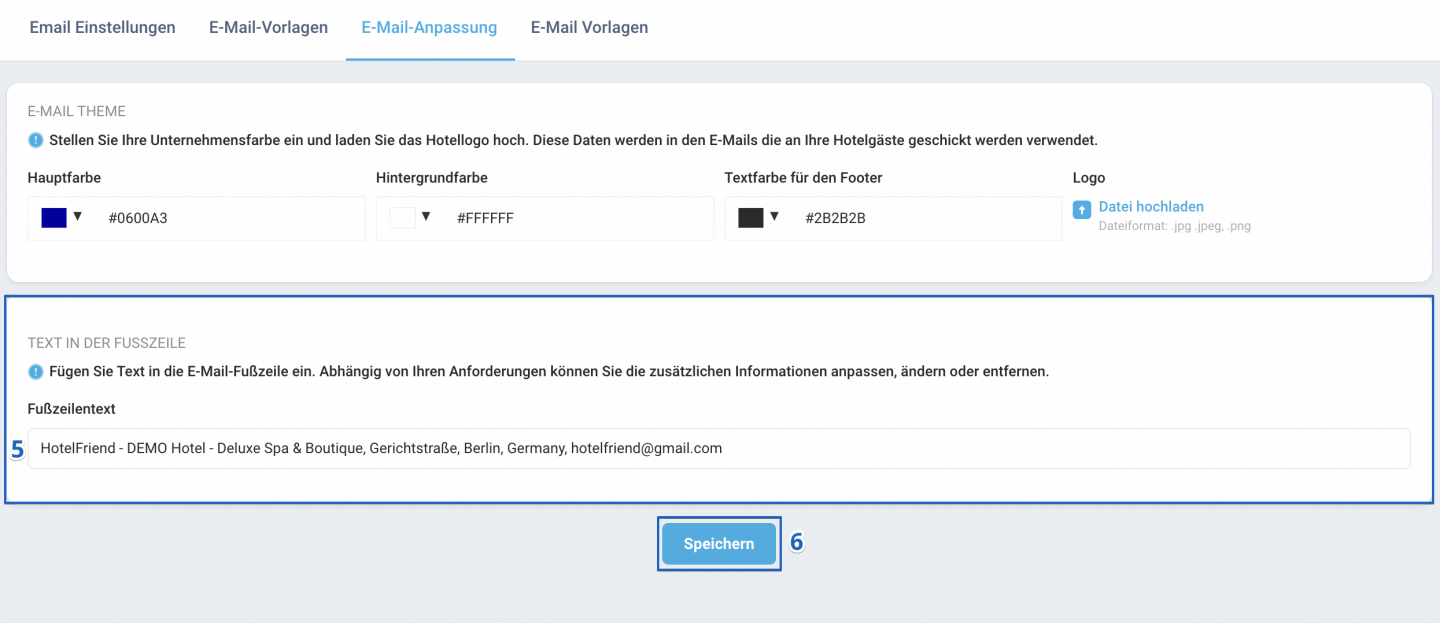Click the Hauptfarbe label
This screenshot has width=1440, height=623.
point(65,178)
